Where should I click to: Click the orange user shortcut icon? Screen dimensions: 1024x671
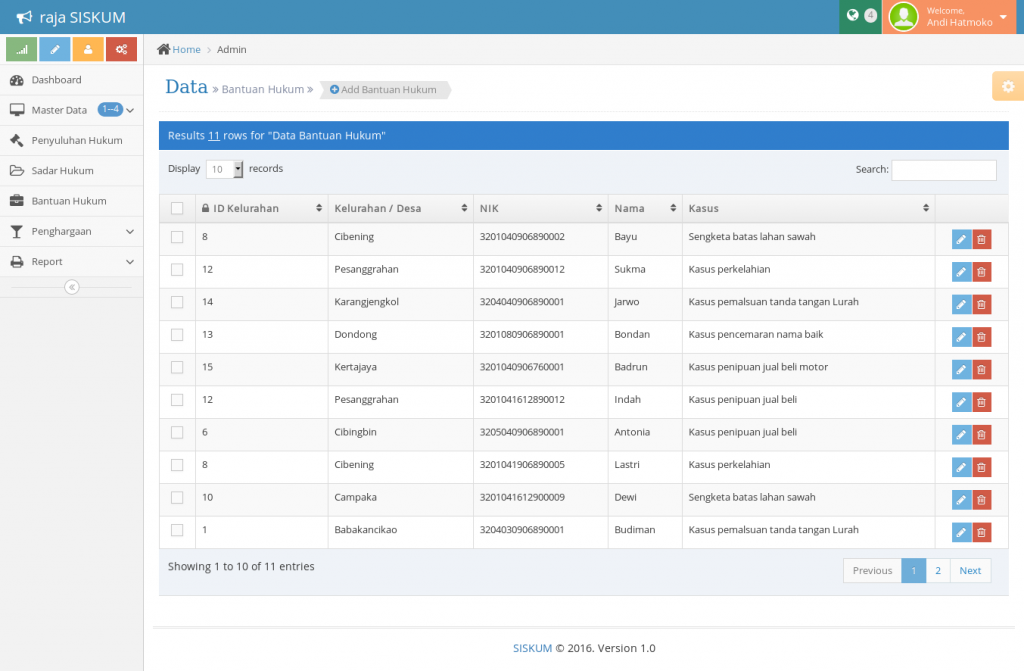tap(88, 49)
